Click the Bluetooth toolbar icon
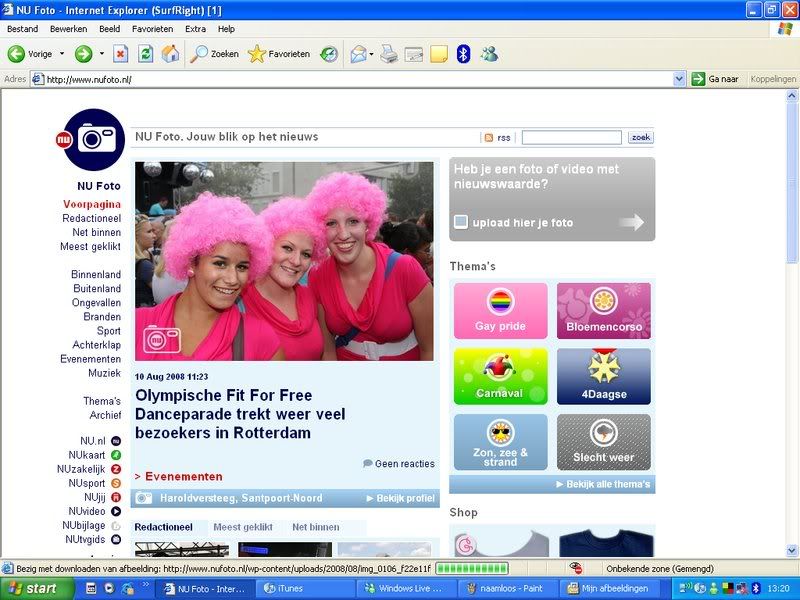 [x=463, y=54]
